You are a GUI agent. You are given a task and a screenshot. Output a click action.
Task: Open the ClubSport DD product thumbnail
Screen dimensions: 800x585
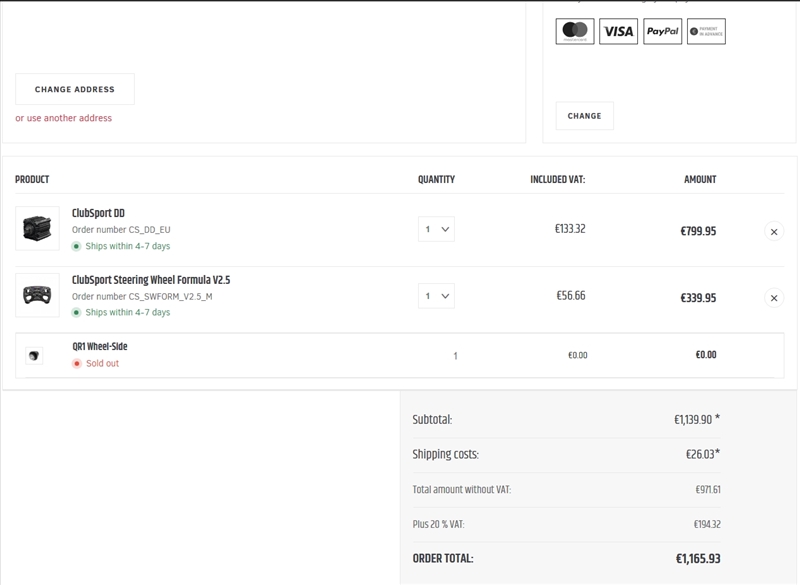coord(40,229)
